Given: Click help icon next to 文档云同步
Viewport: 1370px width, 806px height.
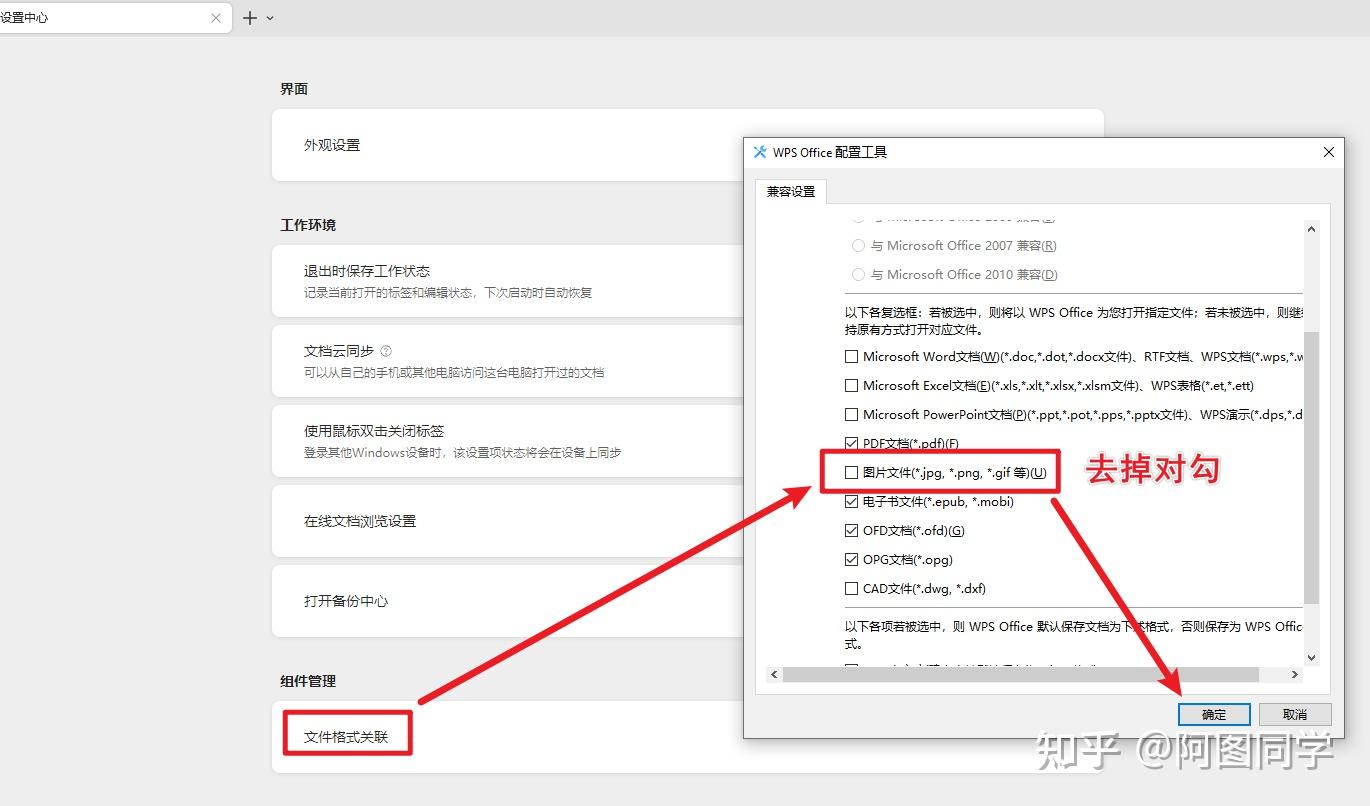Looking at the screenshot, I should (386, 351).
